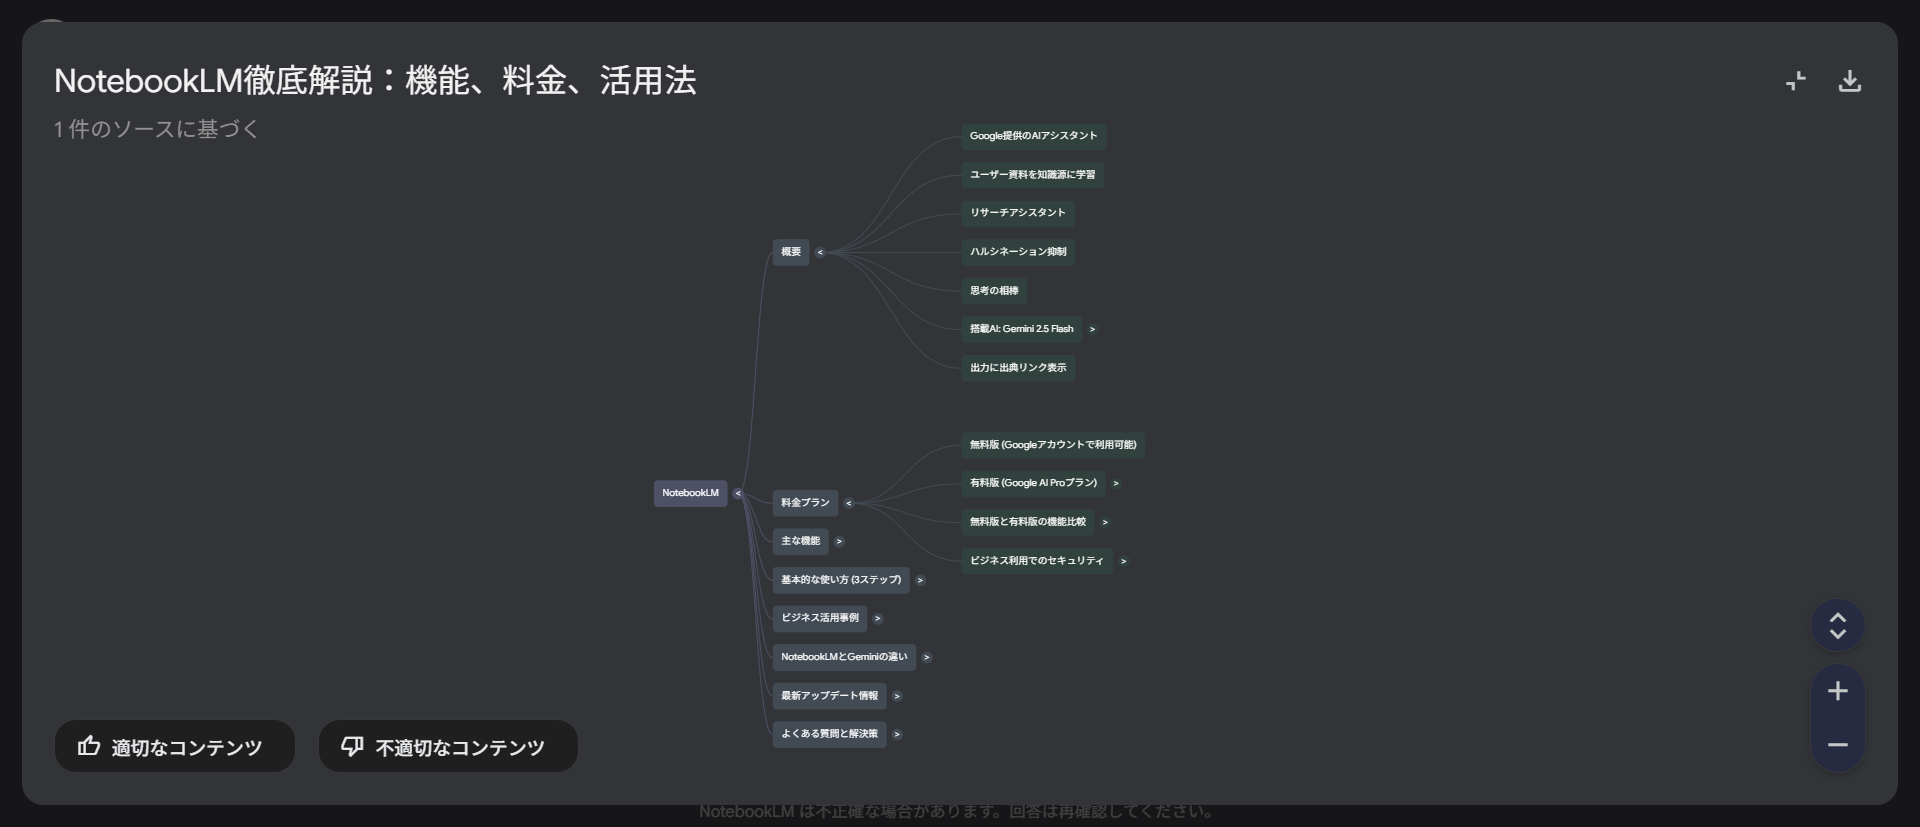Rate as 不適切なコンテンツ (thumbs down)
This screenshot has height=827, width=1920.
[448, 747]
